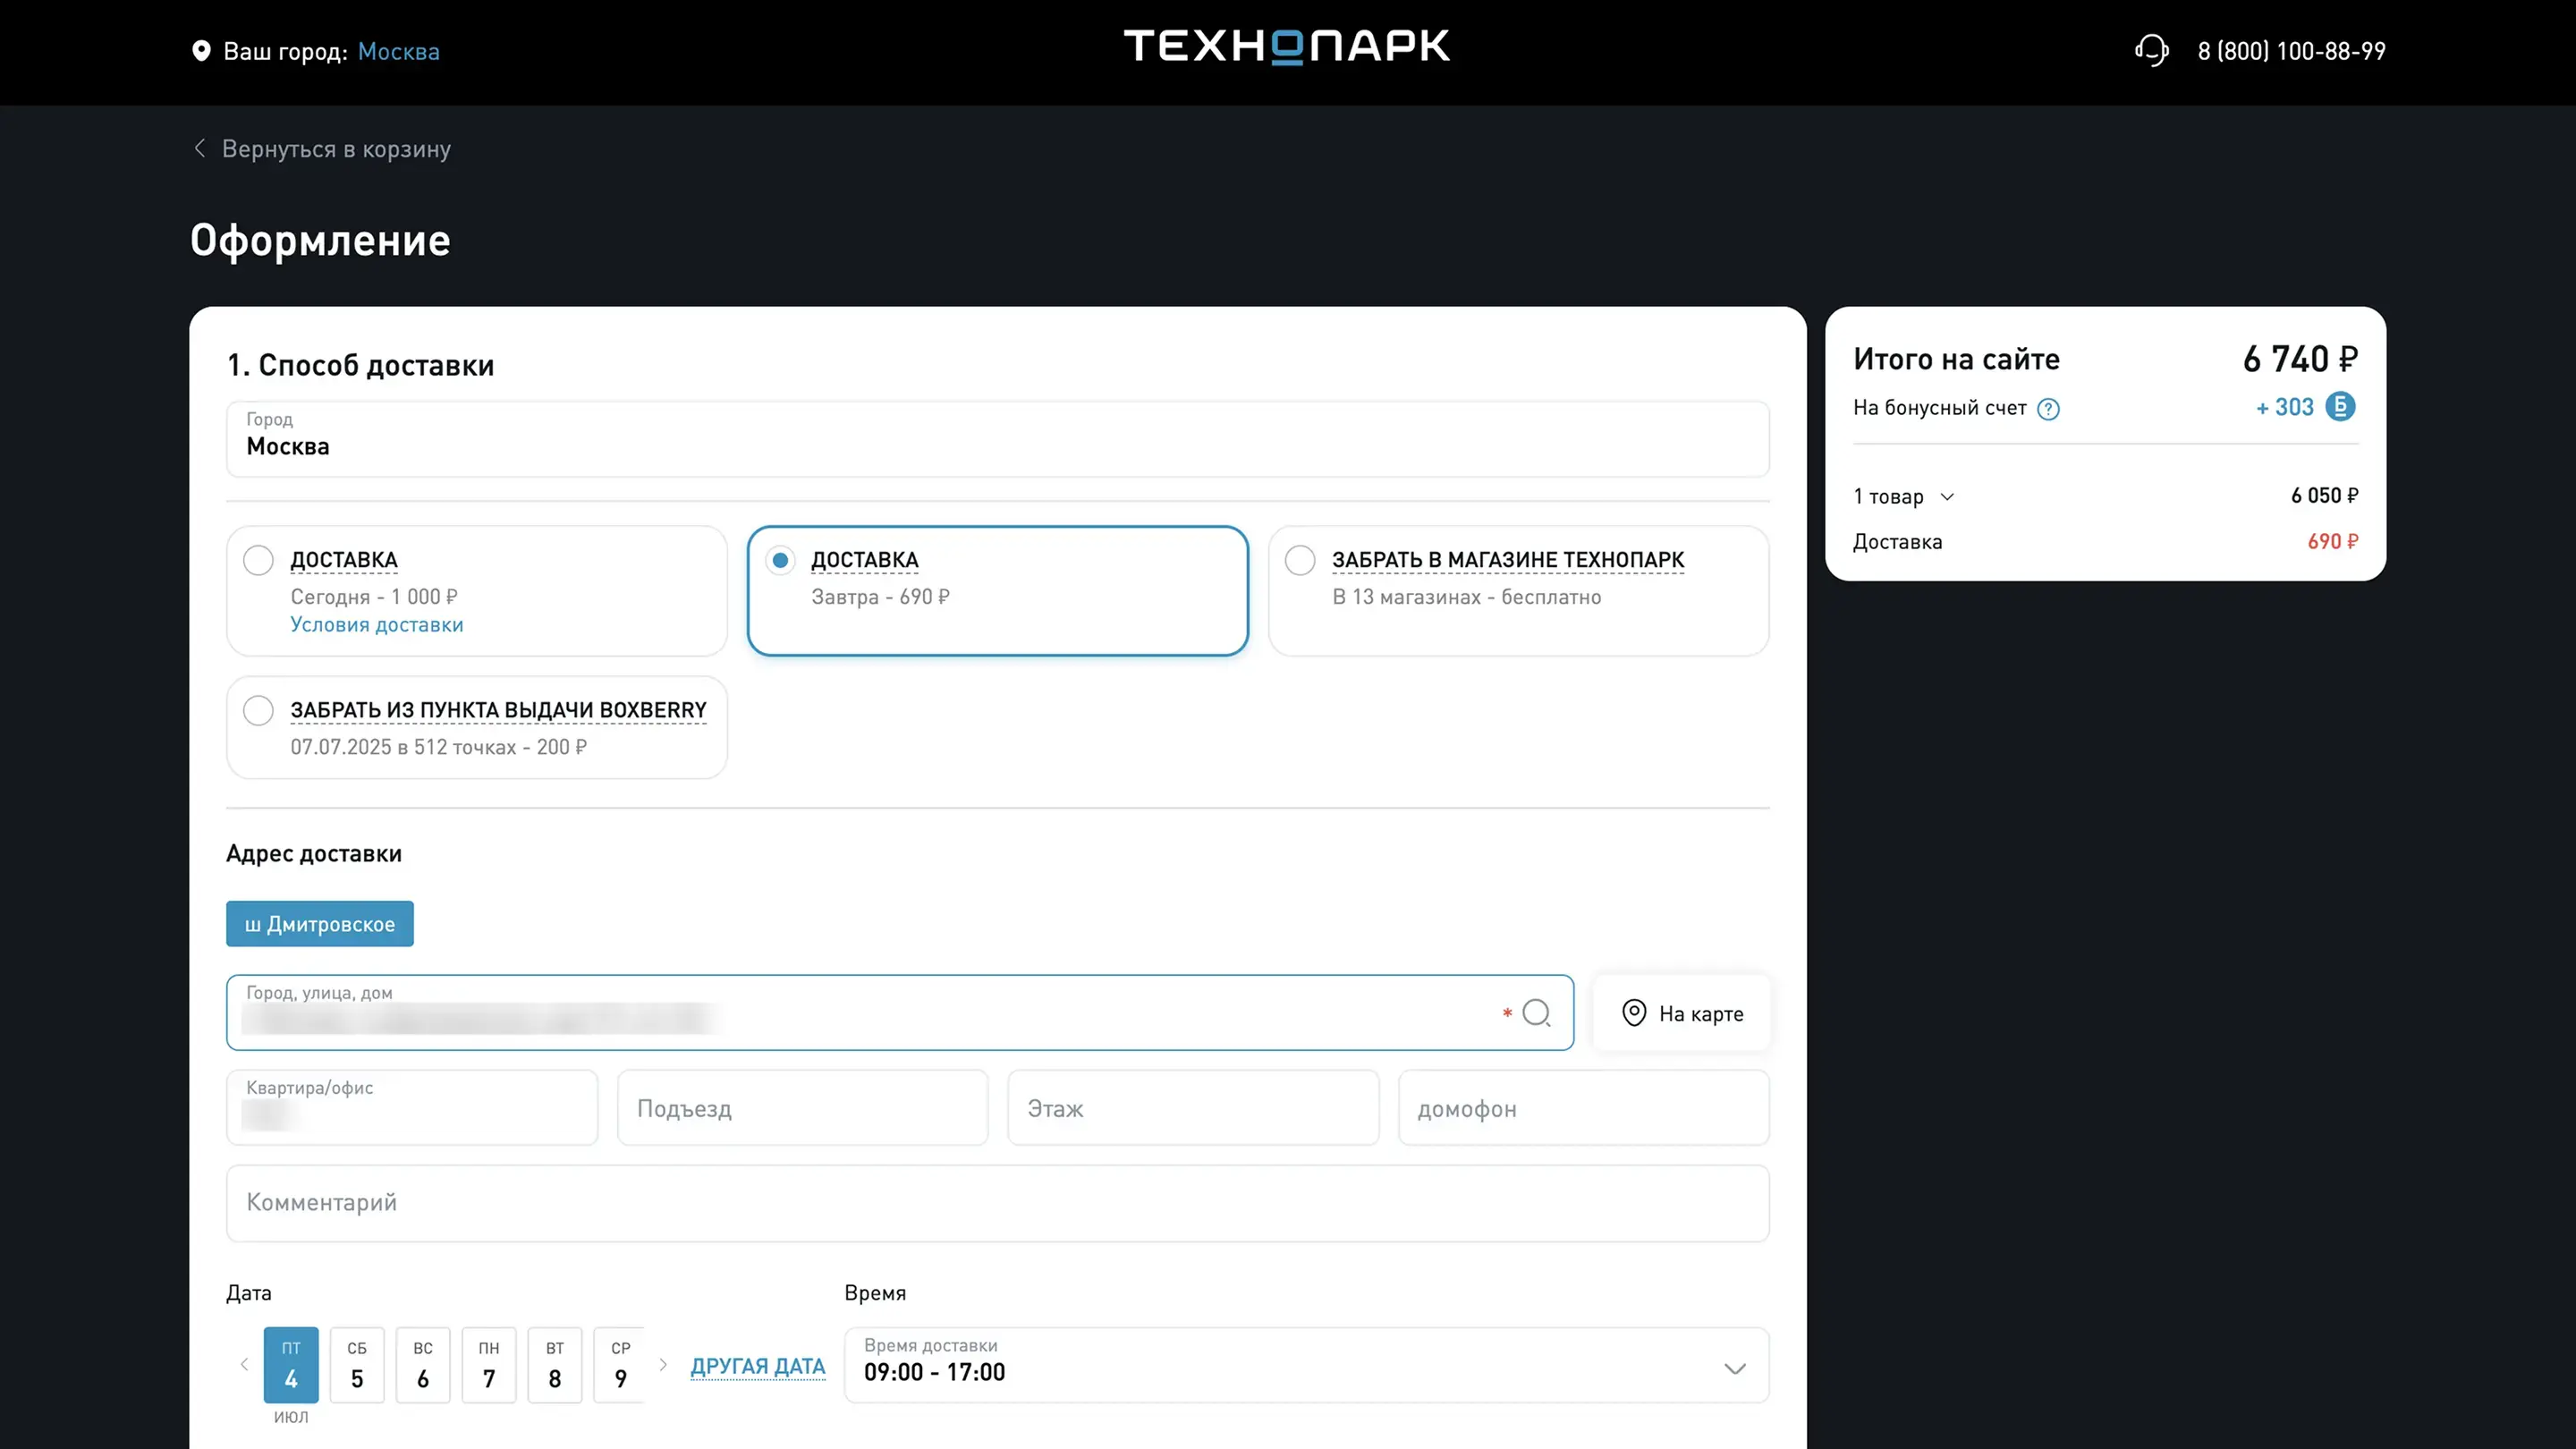The image size is (2576, 1449).
Task: Open ДРУГАЯ ДАТА link
Action: click(757, 1366)
